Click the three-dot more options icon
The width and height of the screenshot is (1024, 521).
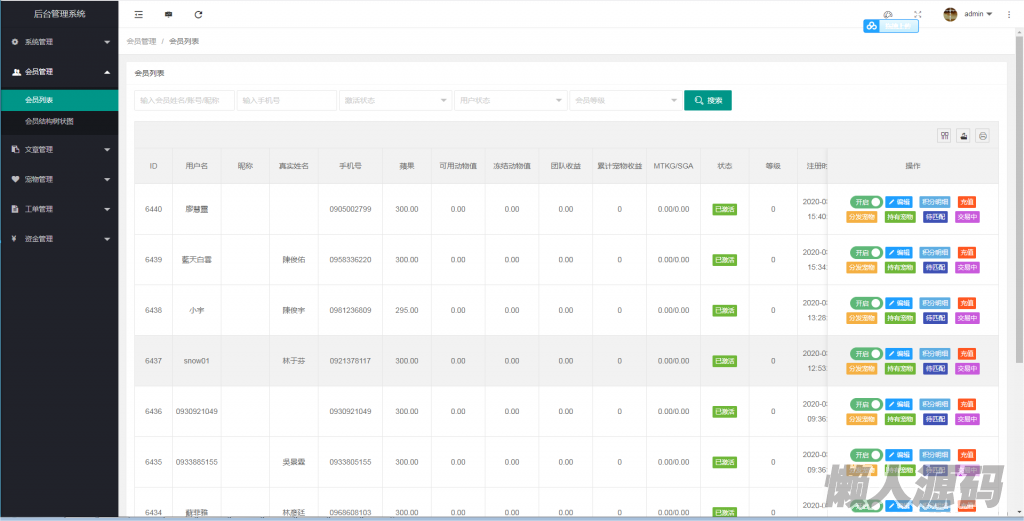coord(1008,14)
